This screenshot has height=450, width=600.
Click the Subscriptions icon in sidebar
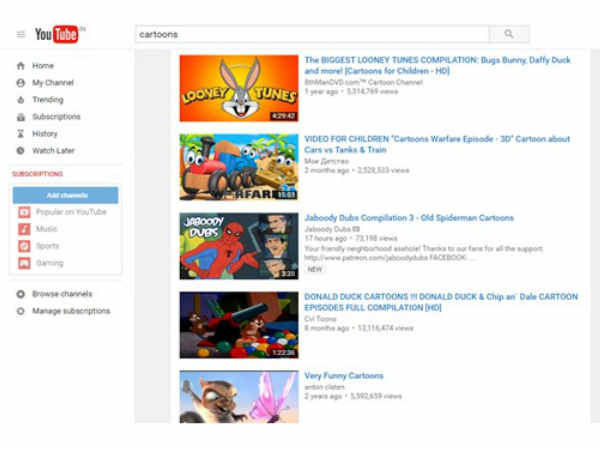point(21,117)
